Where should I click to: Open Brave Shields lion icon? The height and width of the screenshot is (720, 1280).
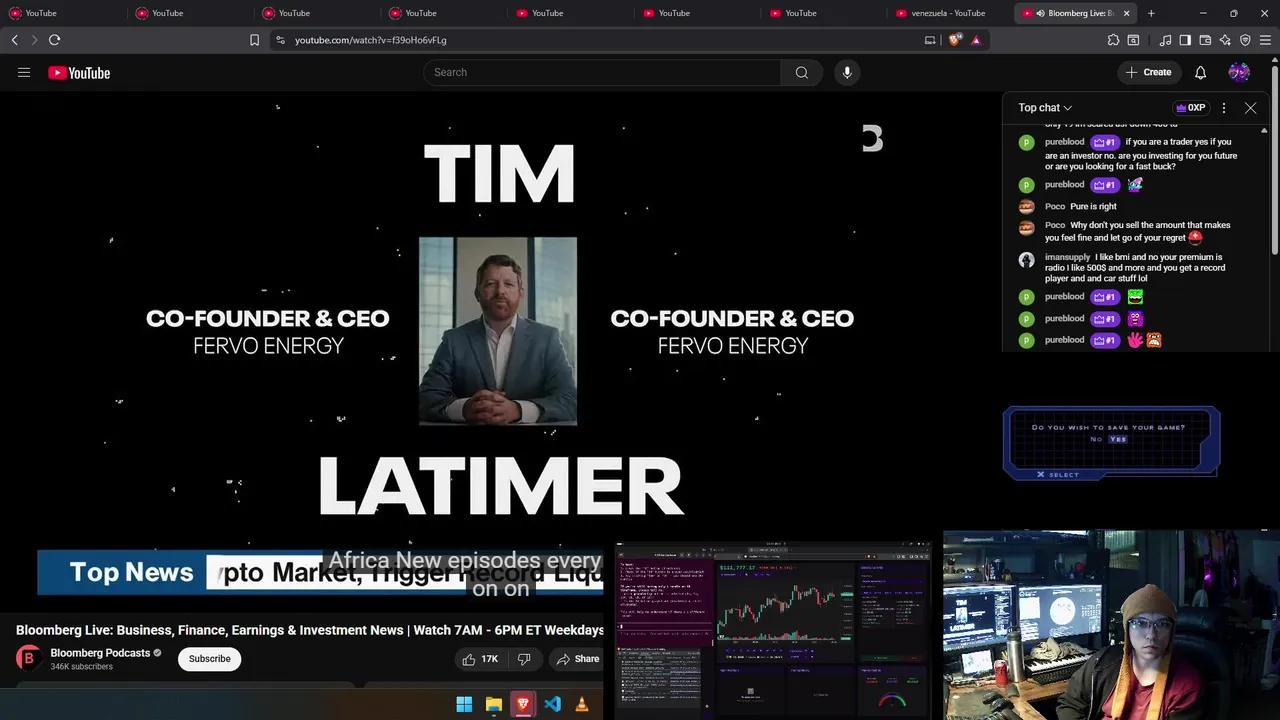(955, 40)
